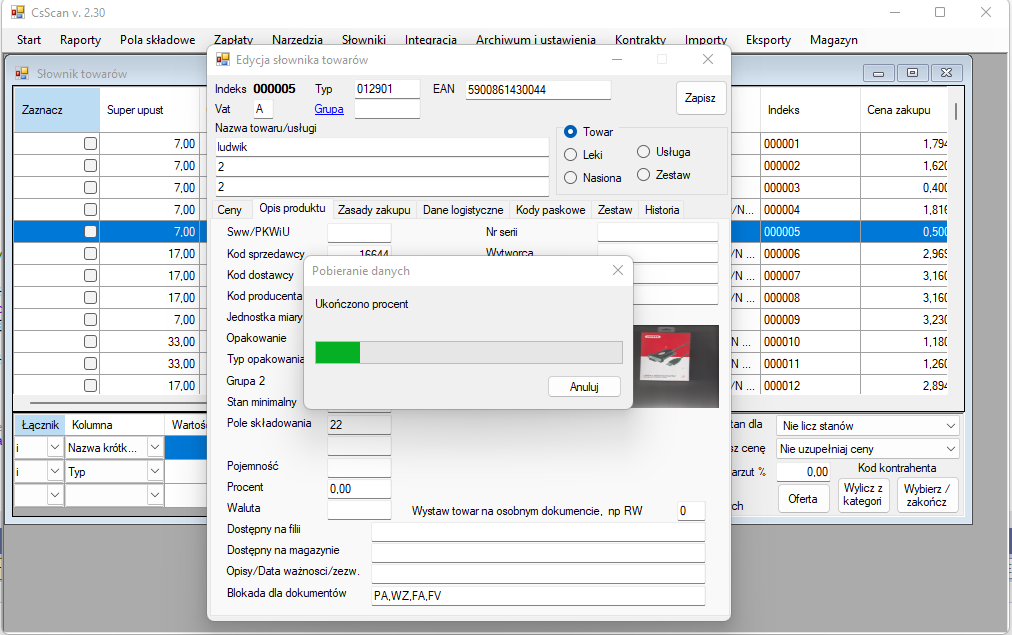Viewport: 1012px width, 635px height.
Task: Click the Vat field containing A
Action: [263, 109]
